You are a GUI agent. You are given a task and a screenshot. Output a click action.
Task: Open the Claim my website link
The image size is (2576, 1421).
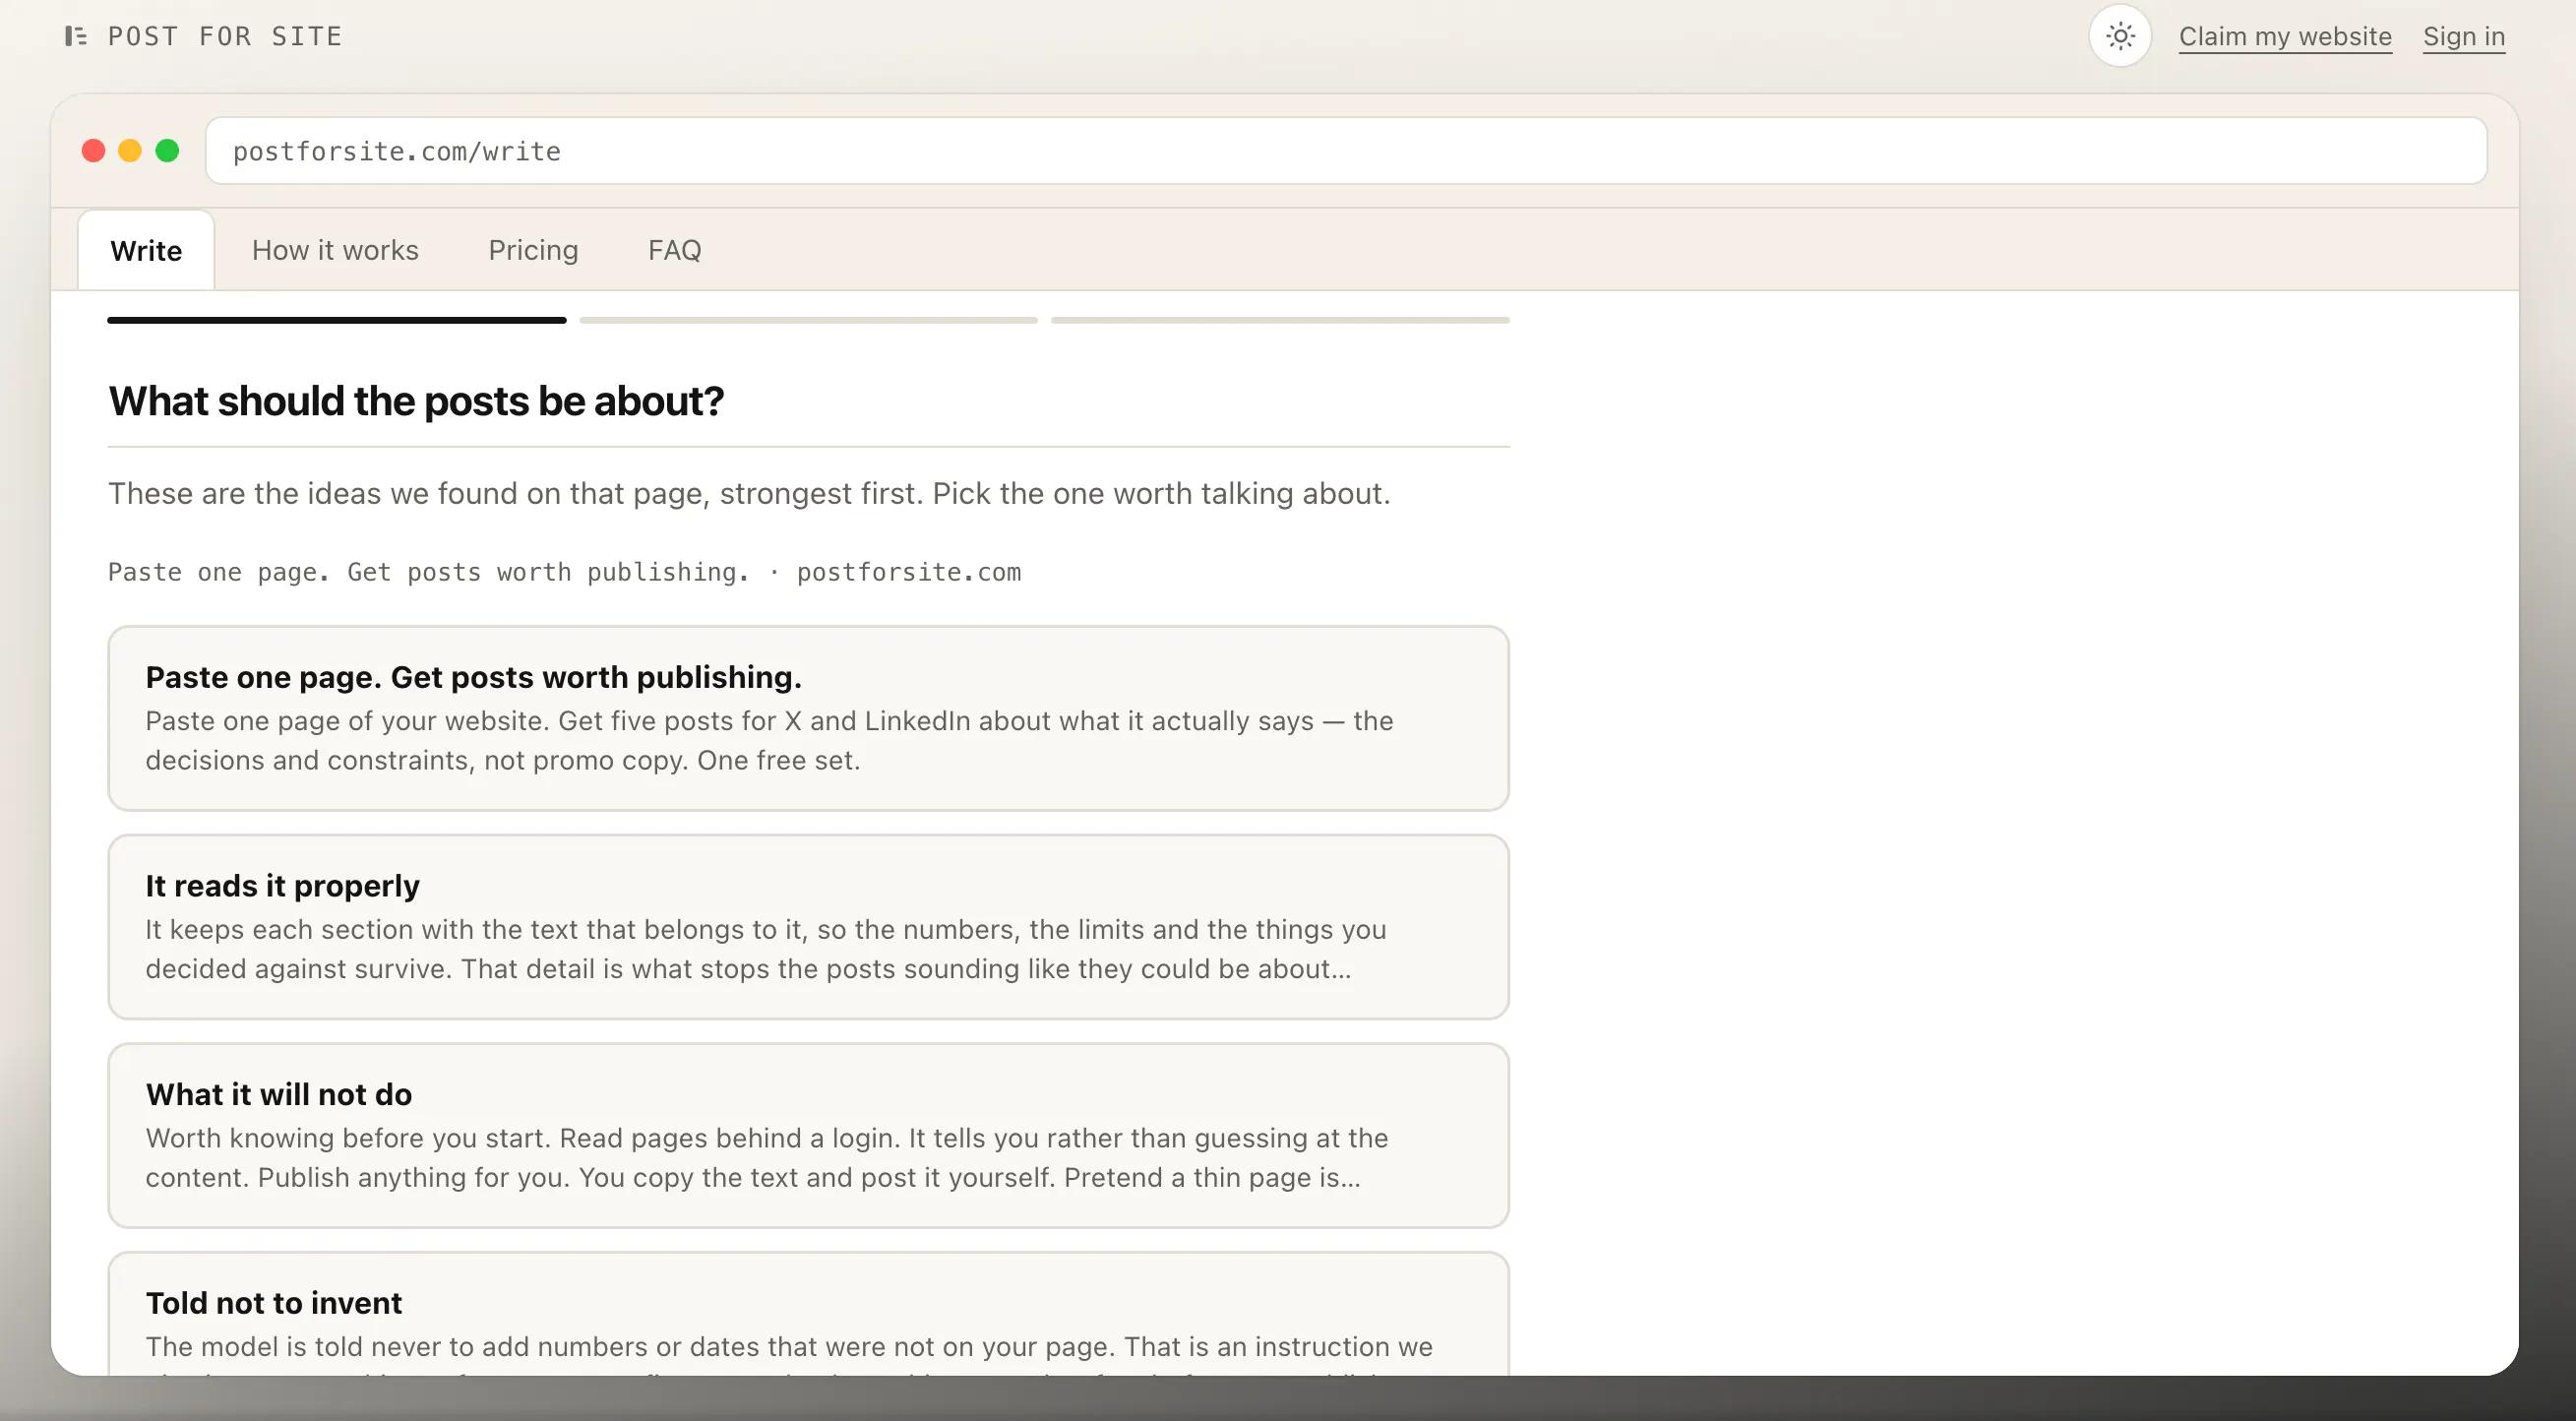click(2285, 36)
